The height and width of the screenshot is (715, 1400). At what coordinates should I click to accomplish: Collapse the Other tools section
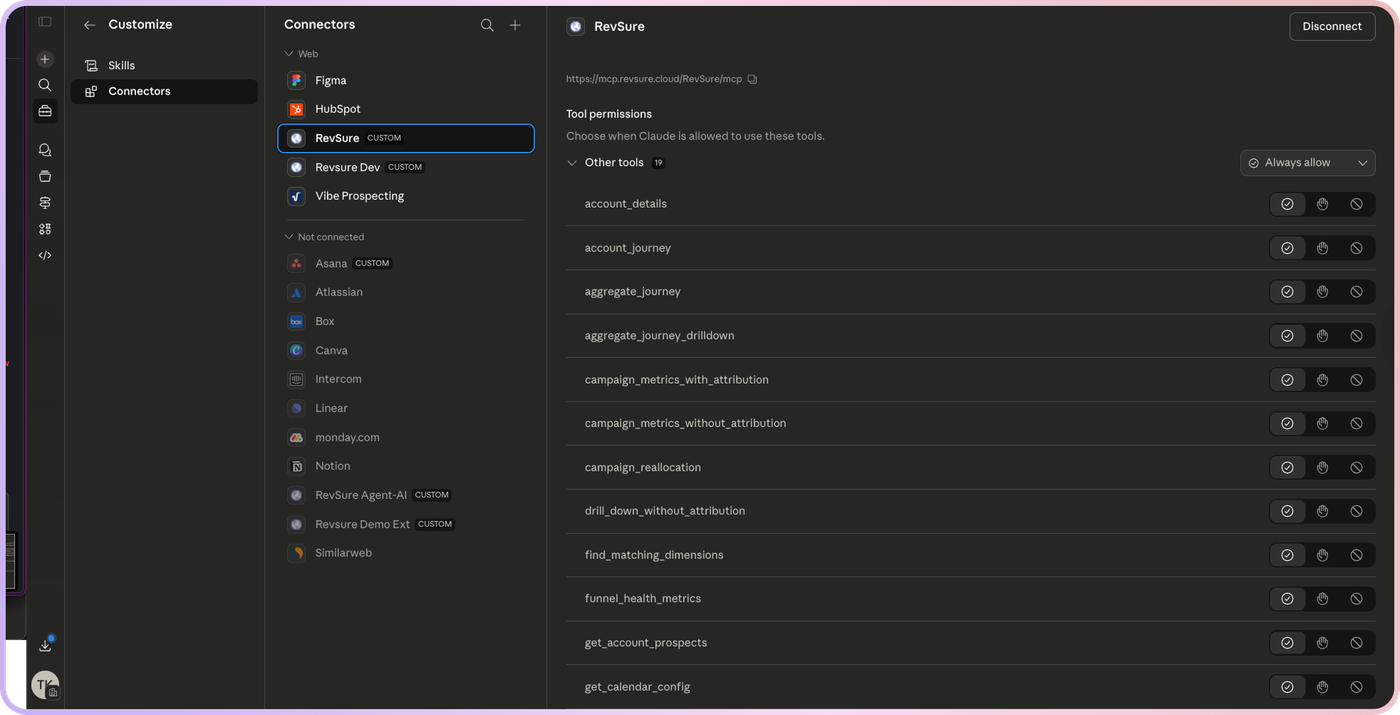tap(572, 163)
